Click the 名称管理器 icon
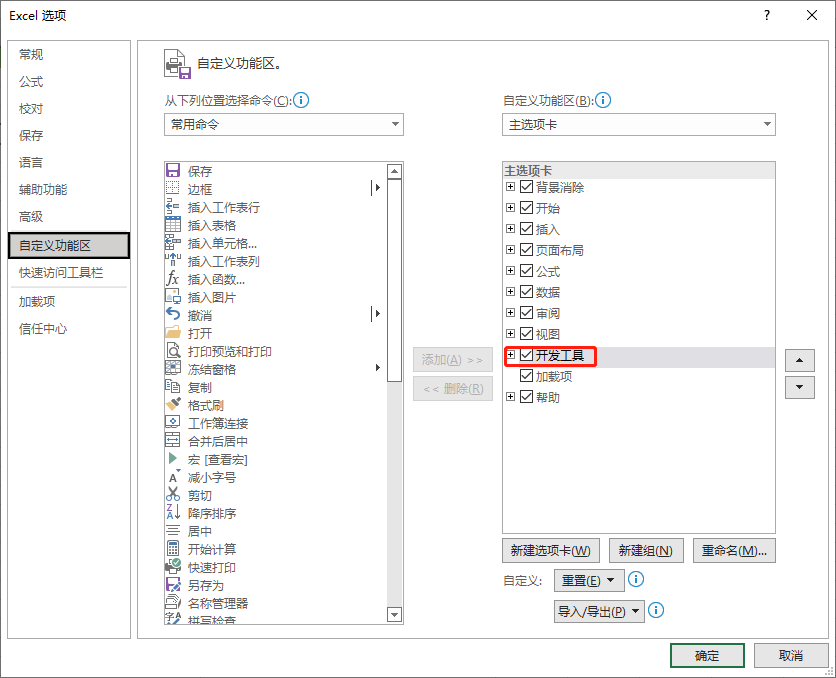Screen dimensions: 836x678 pos(173,602)
